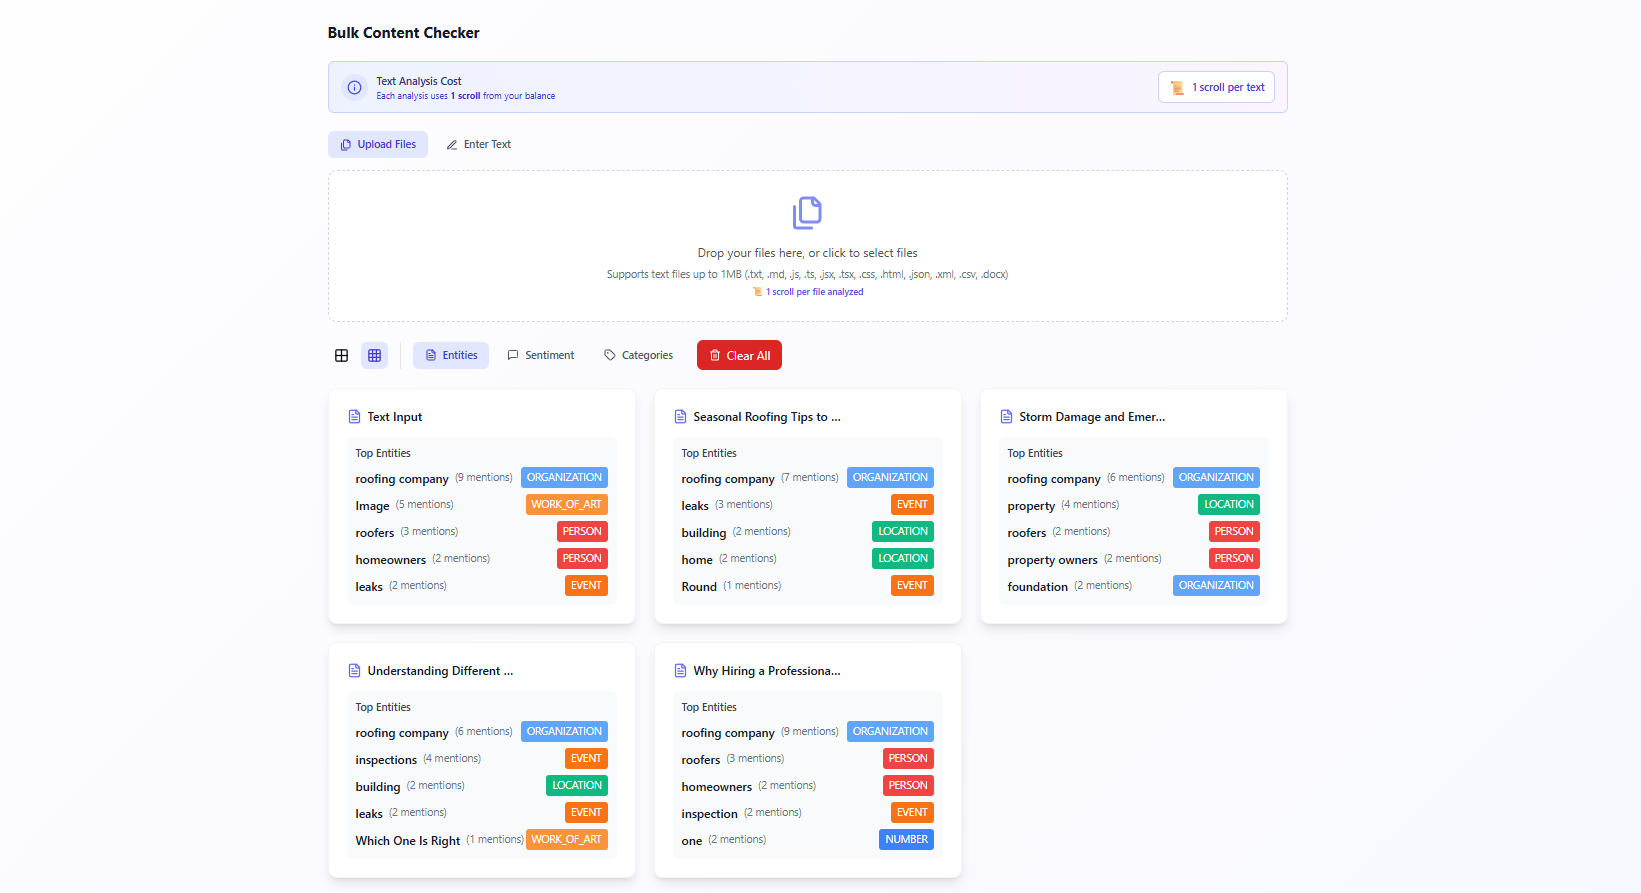Switch to two-column grid view icon
The width and height of the screenshot is (1641, 893).
342,356
